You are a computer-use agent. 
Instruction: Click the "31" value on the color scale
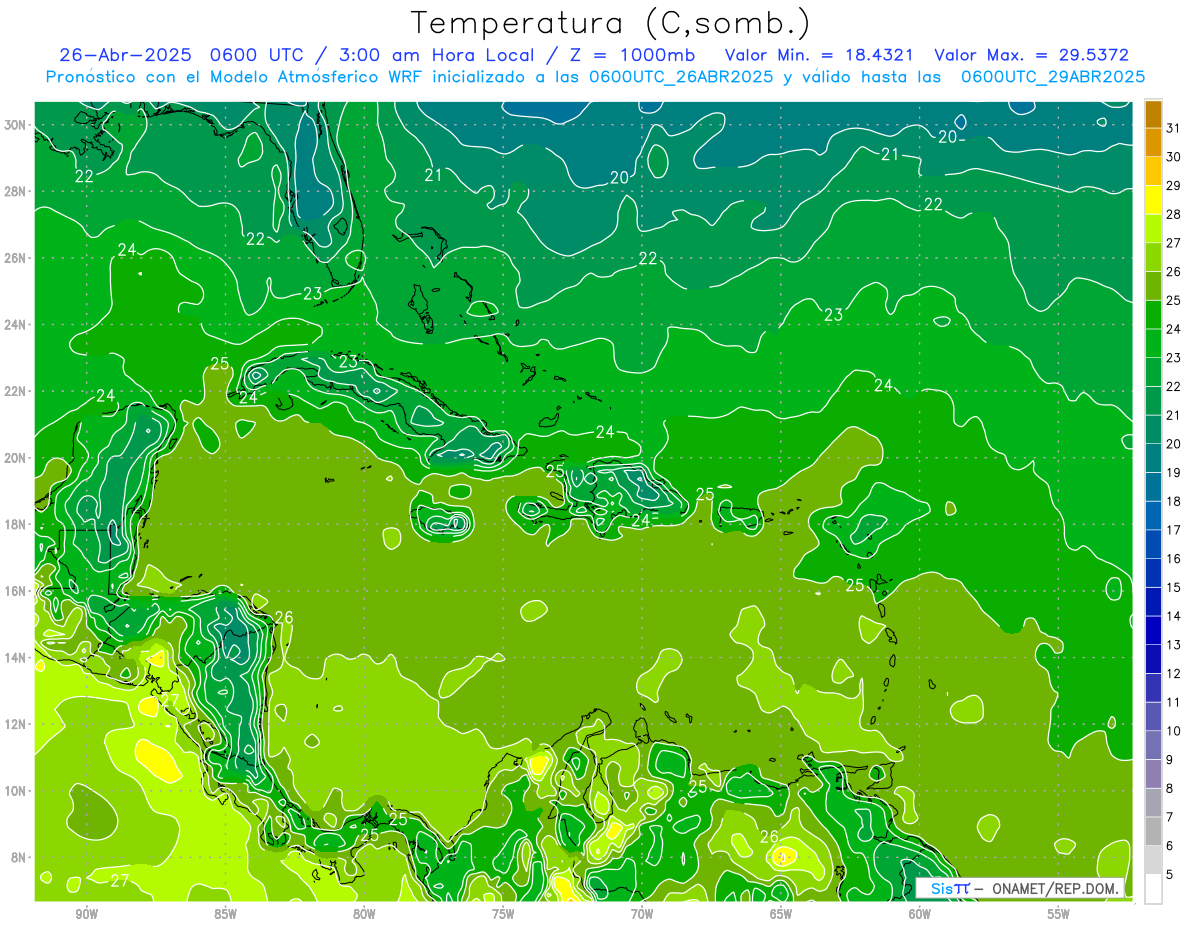[x=1174, y=127]
